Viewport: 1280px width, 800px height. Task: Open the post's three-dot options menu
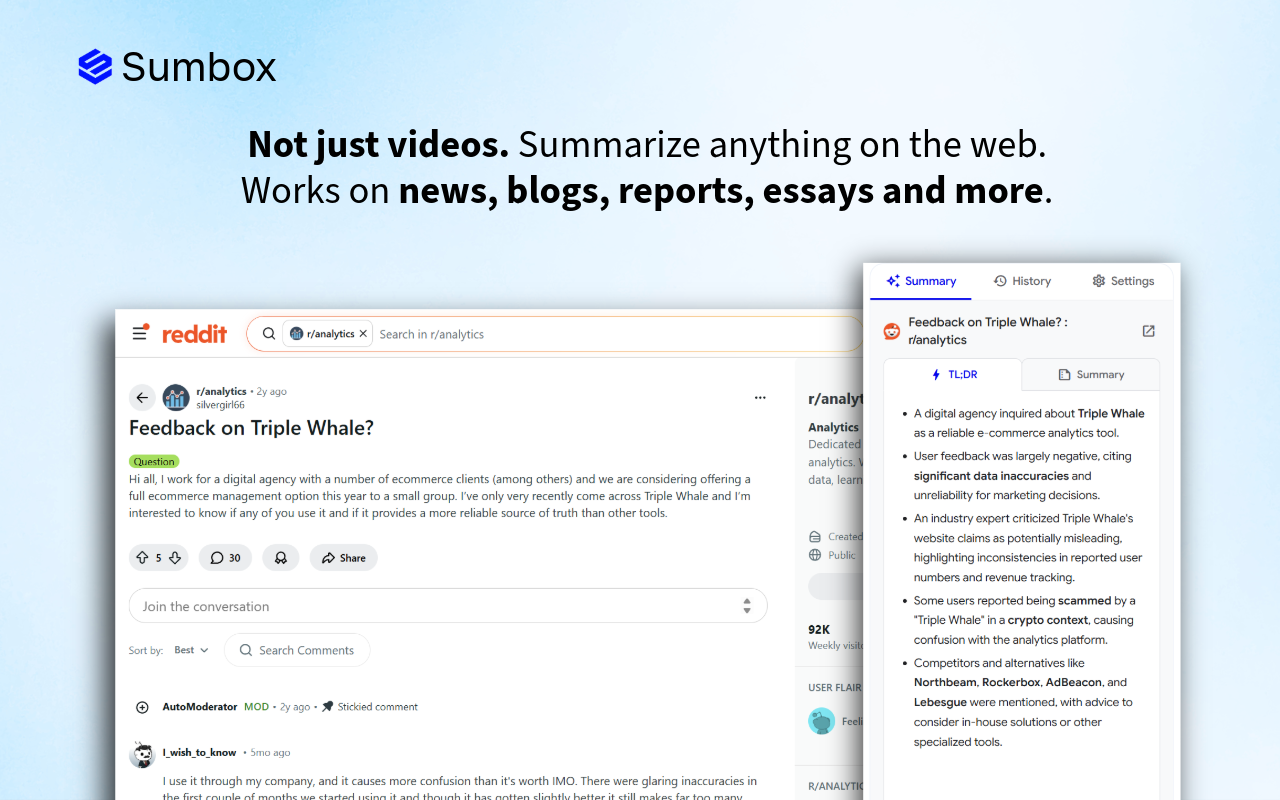pyautogui.click(x=760, y=398)
